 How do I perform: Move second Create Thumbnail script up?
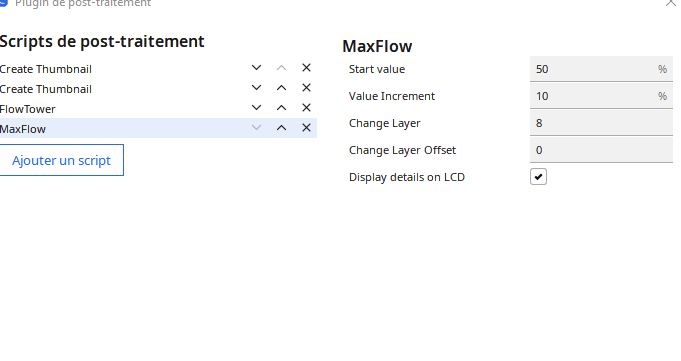(281, 88)
